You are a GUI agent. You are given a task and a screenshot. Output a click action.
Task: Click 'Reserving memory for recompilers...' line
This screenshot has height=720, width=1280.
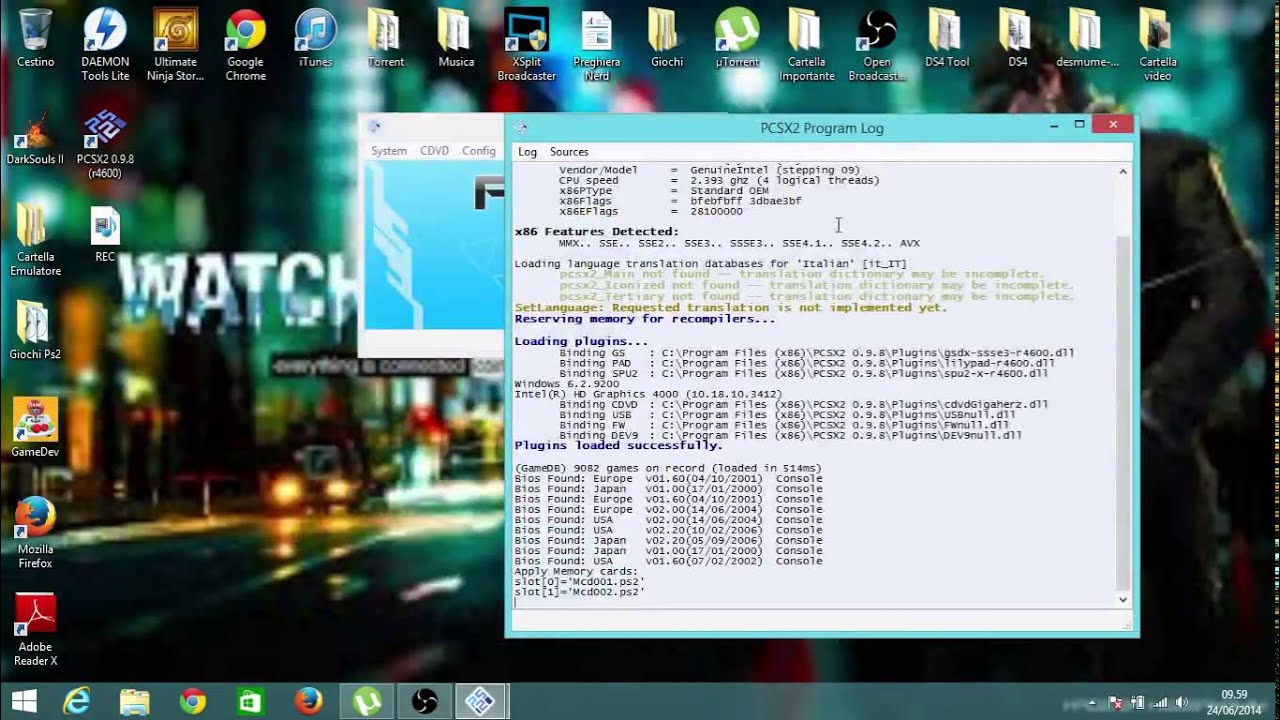644,319
